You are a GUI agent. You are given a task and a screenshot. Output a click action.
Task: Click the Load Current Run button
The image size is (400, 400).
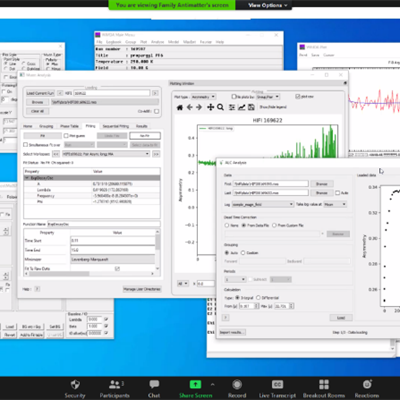click(40, 93)
